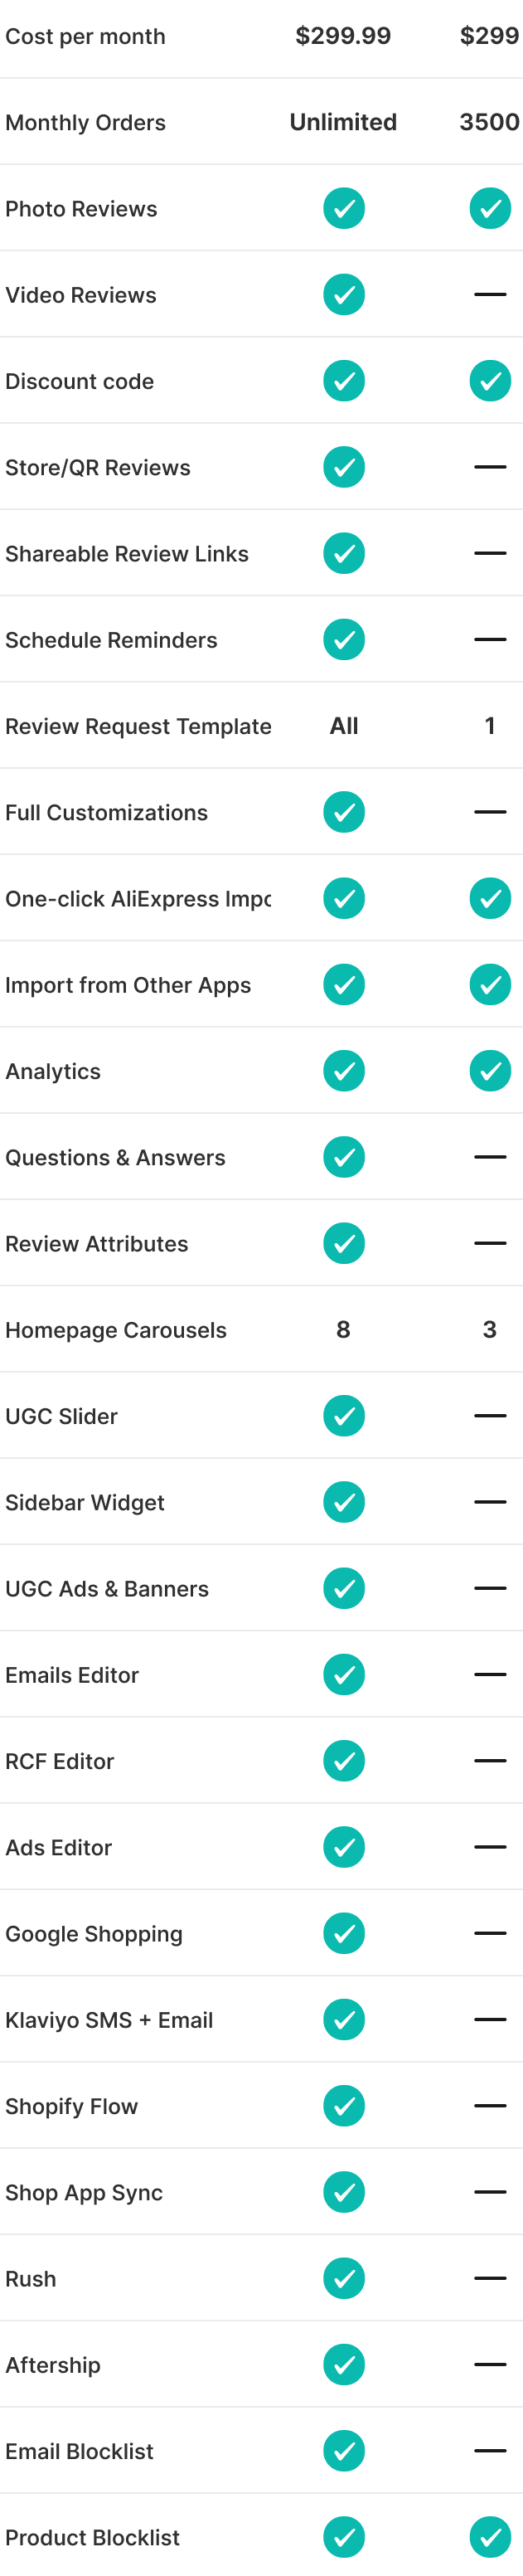Click the UGC Slider checkmark icon
The image size is (523, 2576).
coord(343,1416)
